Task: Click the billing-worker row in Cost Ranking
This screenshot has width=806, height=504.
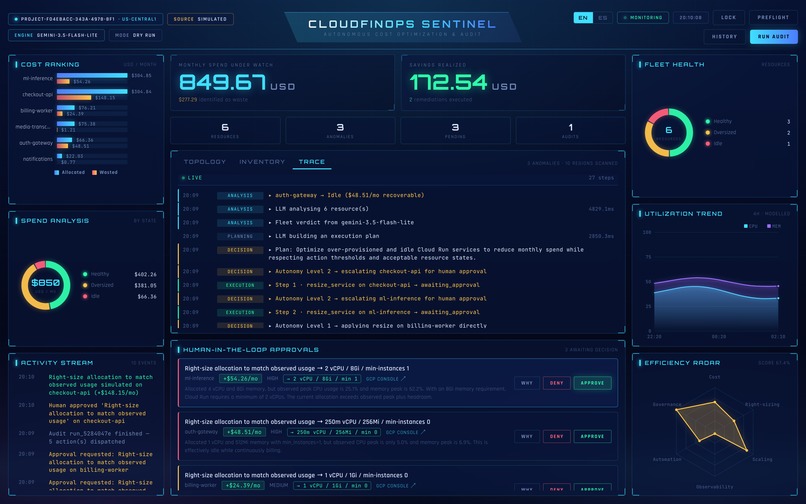Action: tap(85, 111)
